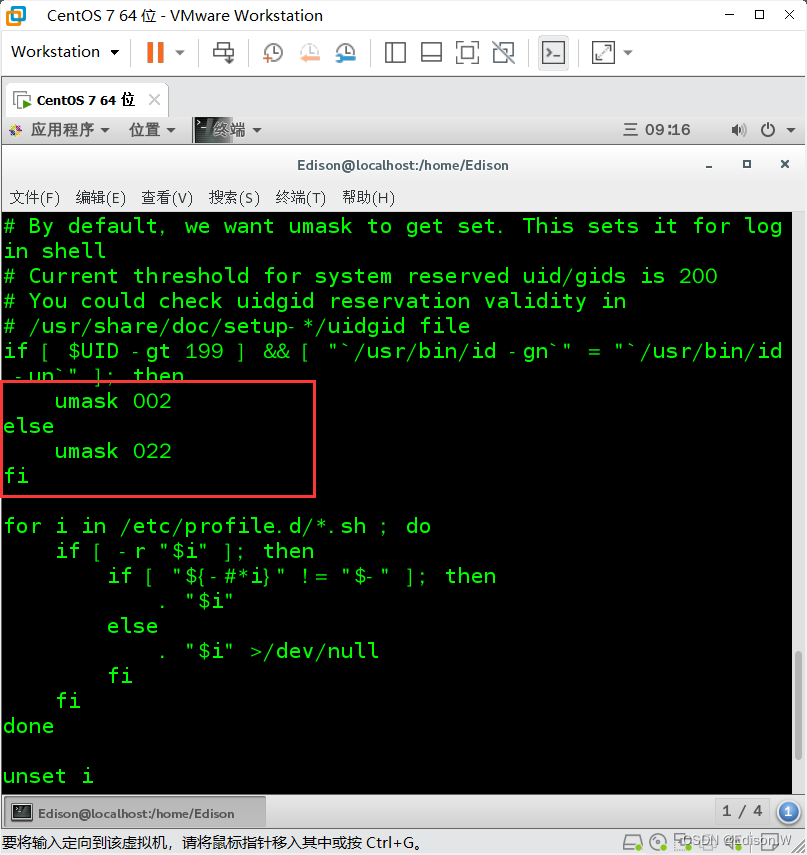This screenshot has height=855, width=807.
Task: Close the Edison@localhost terminal window
Action: point(785,164)
